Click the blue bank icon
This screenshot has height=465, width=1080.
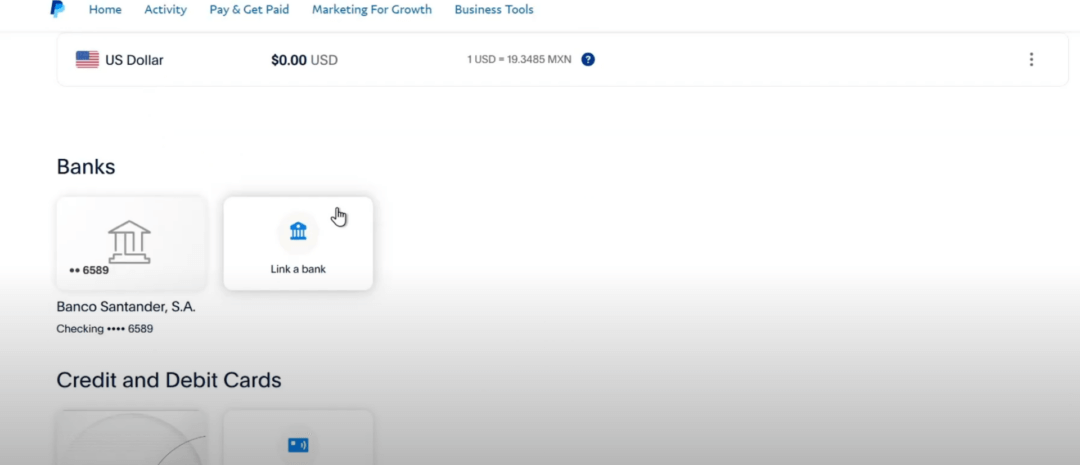(x=298, y=231)
